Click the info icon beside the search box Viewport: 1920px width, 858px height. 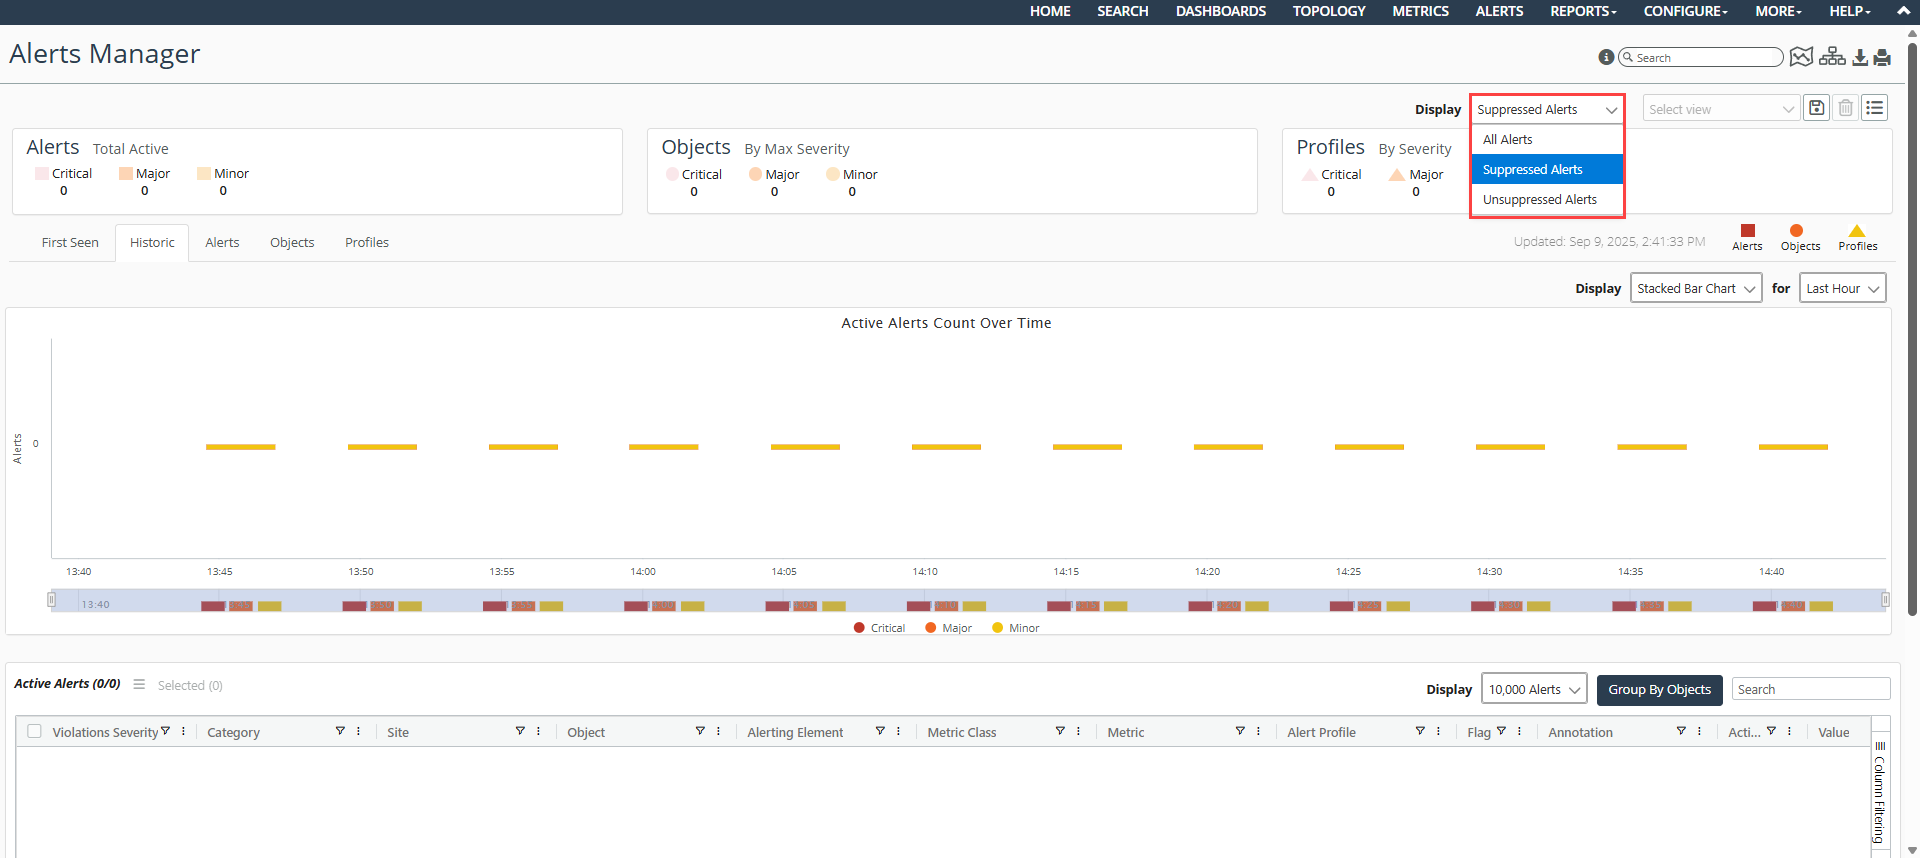click(x=1606, y=57)
